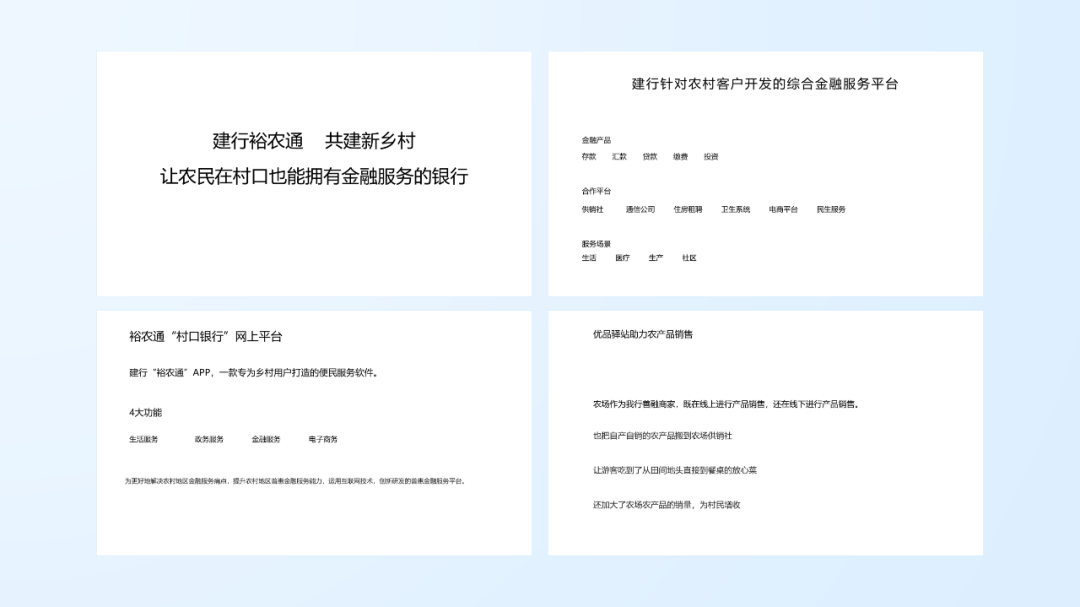The height and width of the screenshot is (607, 1080).
Task: Click the text '卫生系统'
Action: coord(736,209)
